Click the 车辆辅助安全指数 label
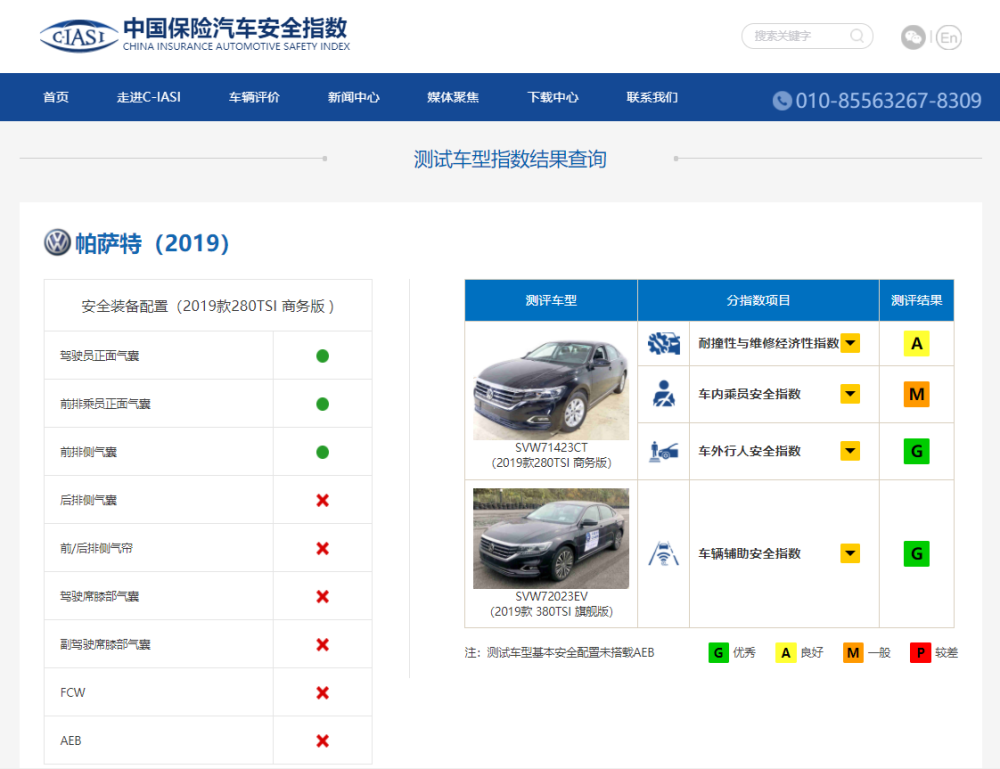 749,553
